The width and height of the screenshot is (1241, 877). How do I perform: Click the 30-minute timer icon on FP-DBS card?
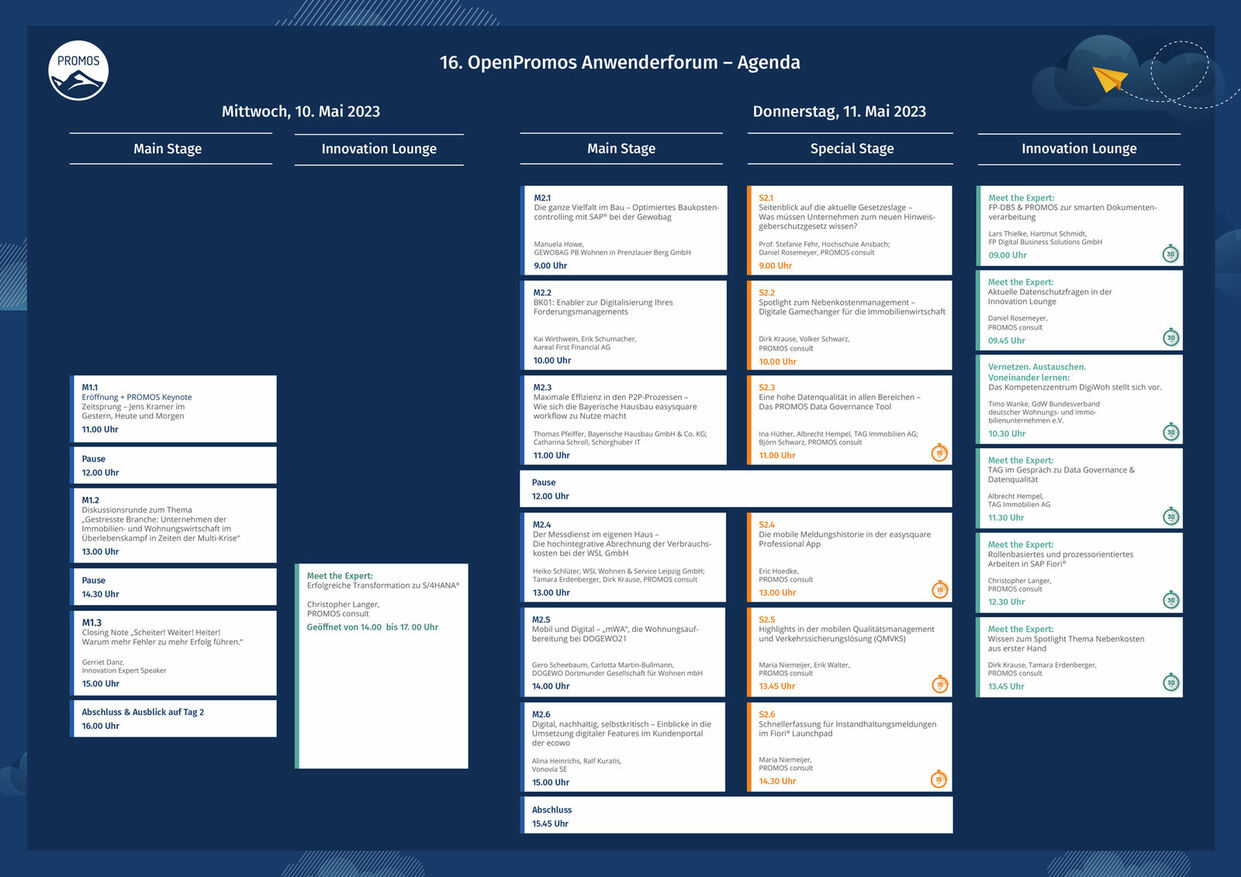point(1170,254)
